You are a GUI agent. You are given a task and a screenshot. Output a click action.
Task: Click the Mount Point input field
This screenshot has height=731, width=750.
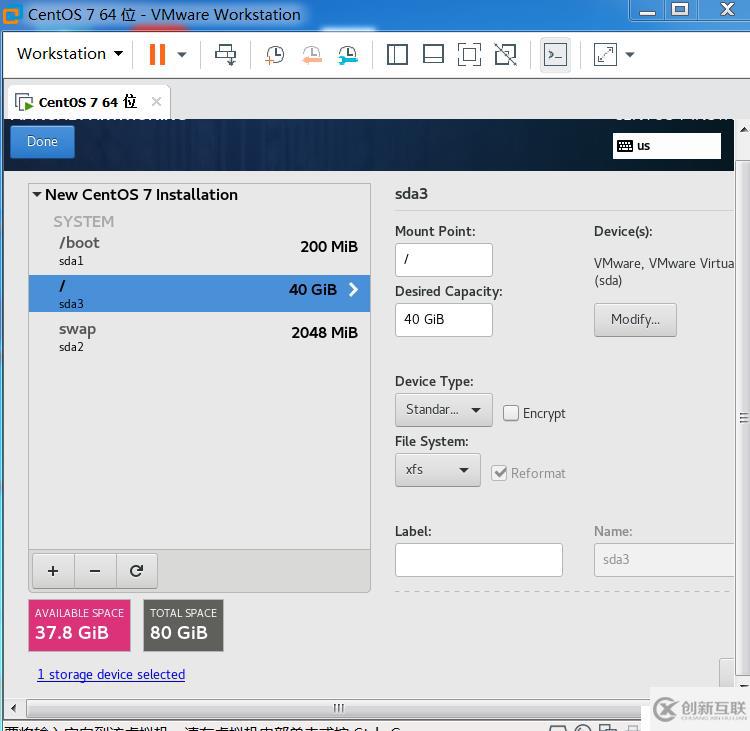[x=443, y=260]
